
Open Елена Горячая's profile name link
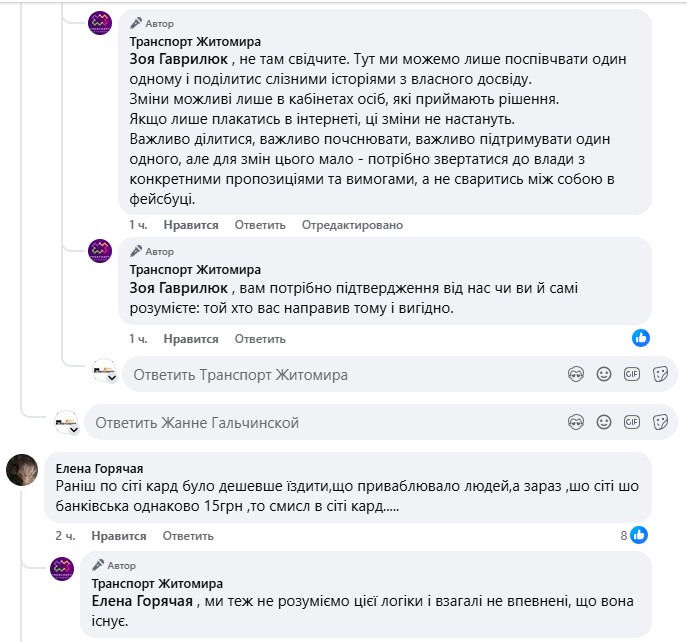coord(100,468)
